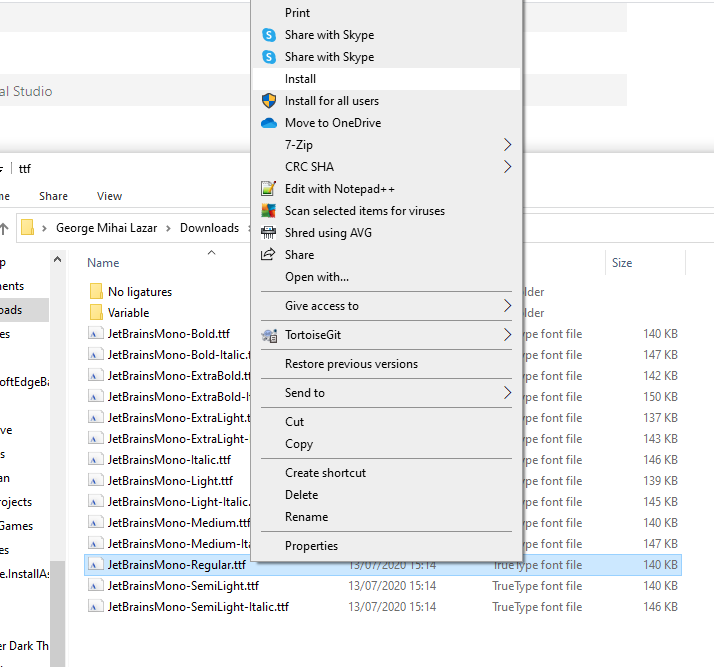Choose Copy from the context menu
This screenshot has height=667, width=714.
[386, 444]
